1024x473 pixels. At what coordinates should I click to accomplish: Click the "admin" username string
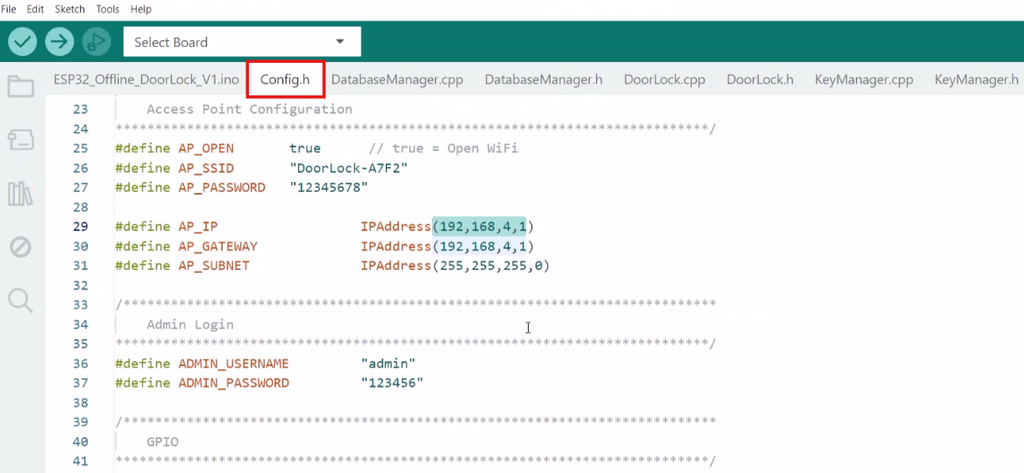coord(388,363)
